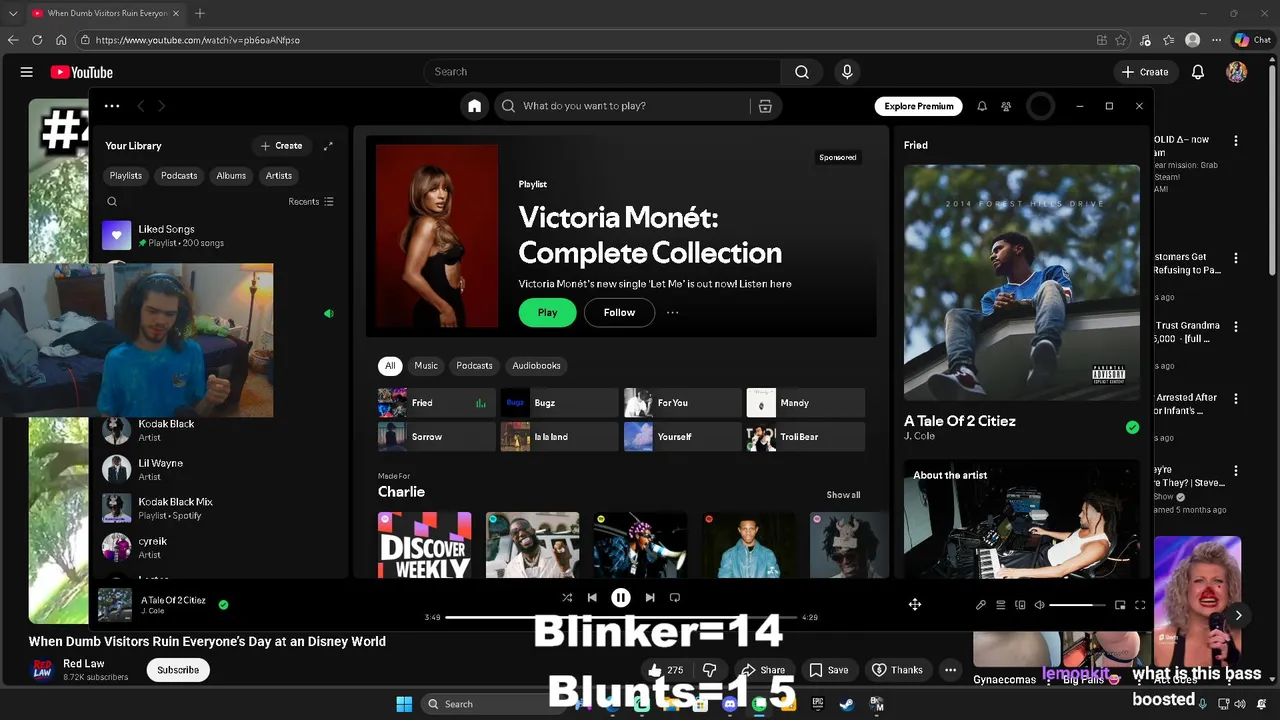Enter Spotify full screen mode

[1140, 605]
